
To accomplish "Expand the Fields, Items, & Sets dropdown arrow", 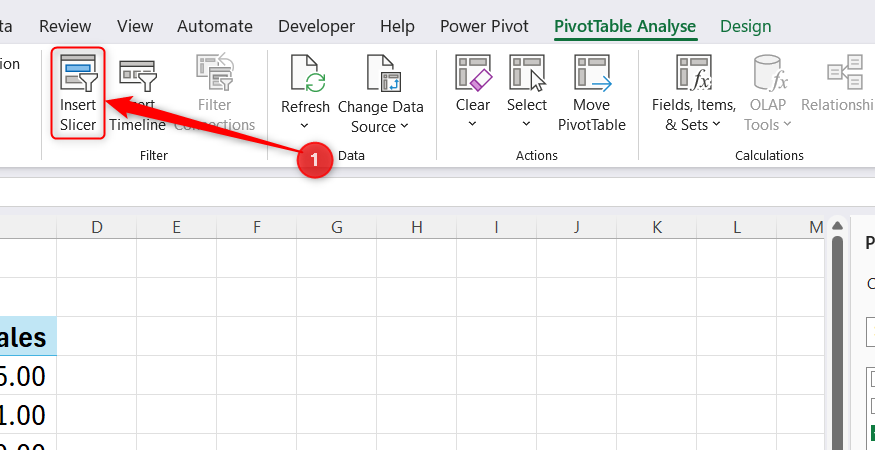I will coord(717,124).
